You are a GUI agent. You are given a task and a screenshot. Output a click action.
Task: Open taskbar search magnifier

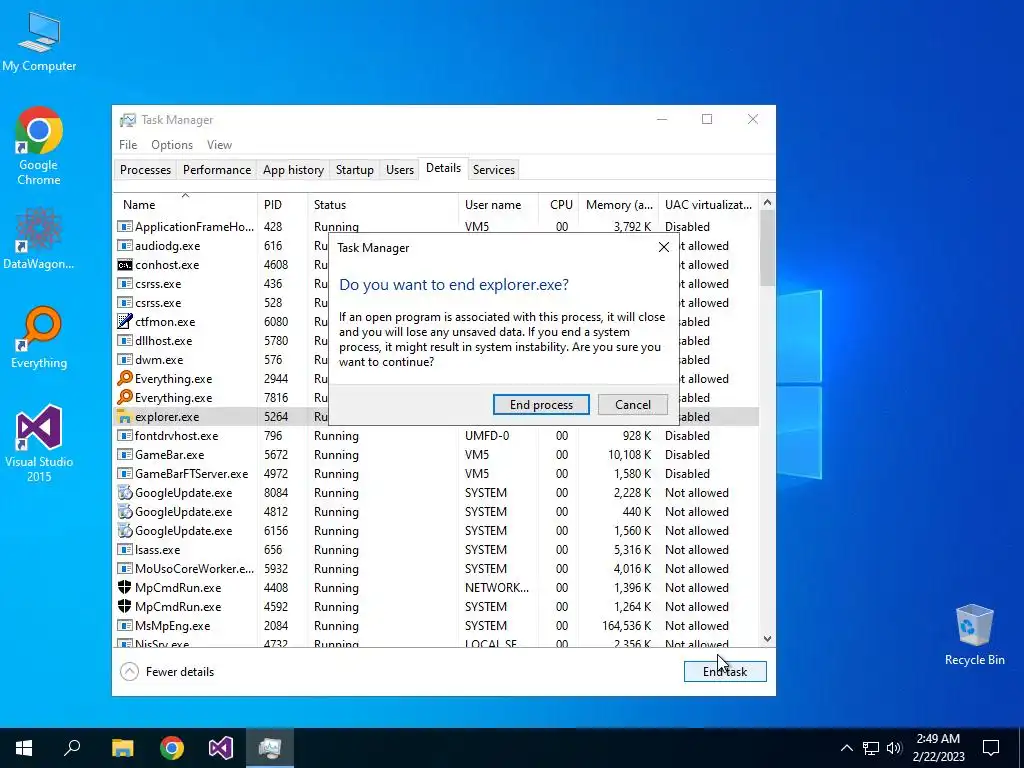pyautogui.click(x=72, y=748)
